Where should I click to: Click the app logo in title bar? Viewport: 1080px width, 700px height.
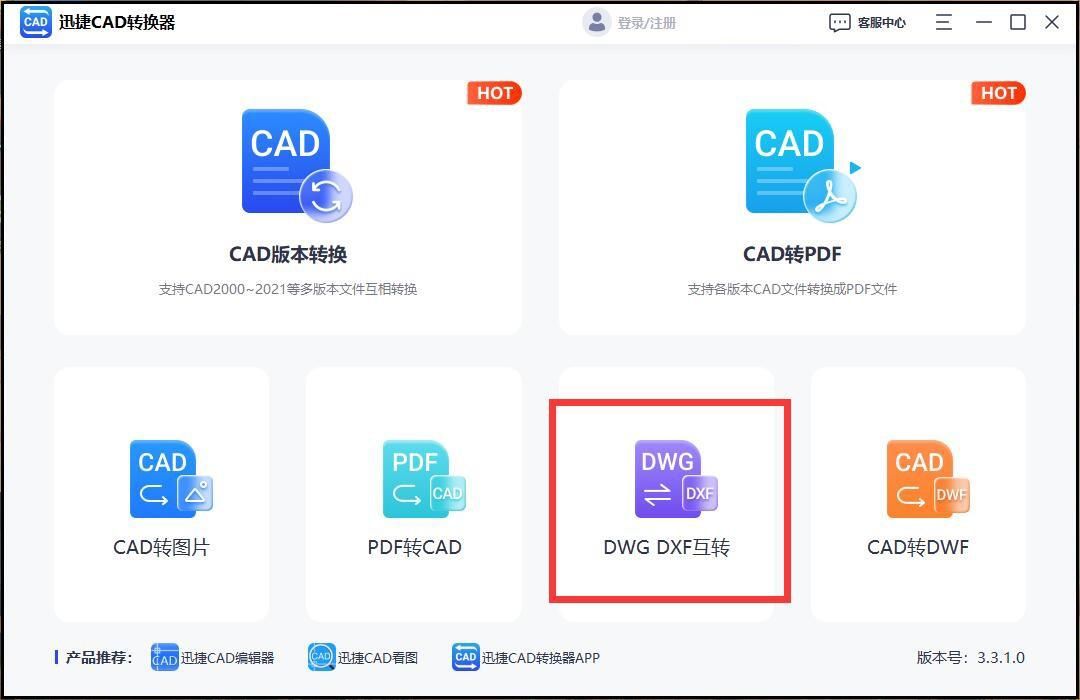pyautogui.click(x=35, y=21)
